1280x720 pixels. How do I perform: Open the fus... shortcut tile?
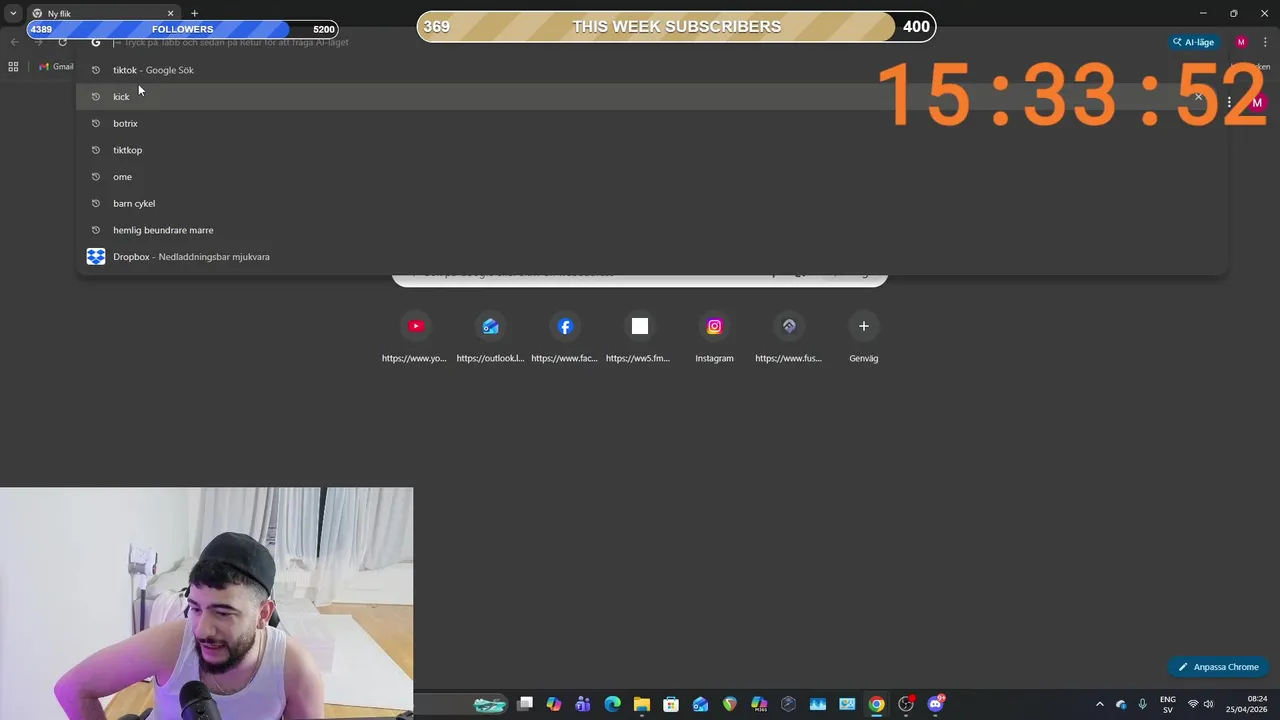789,336
